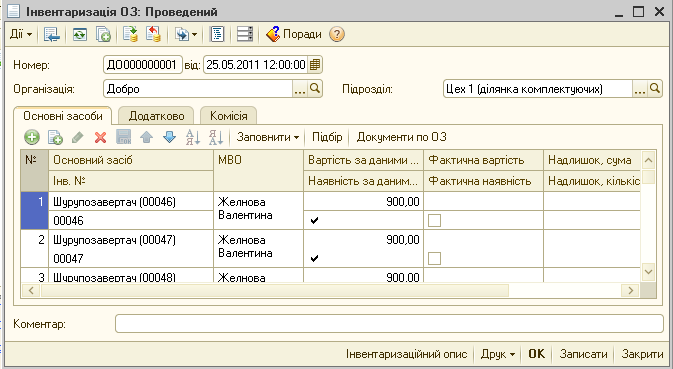This screenshot has height=369, width=673.
Task: Move row down with blue arrow
Action: coord(170,137)
